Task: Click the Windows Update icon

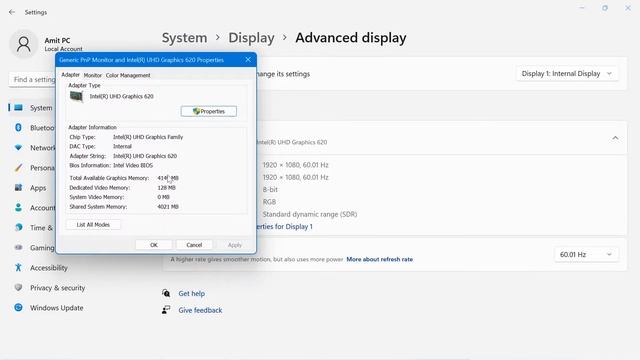Action: pyautogui.click(x=18, y=308)
